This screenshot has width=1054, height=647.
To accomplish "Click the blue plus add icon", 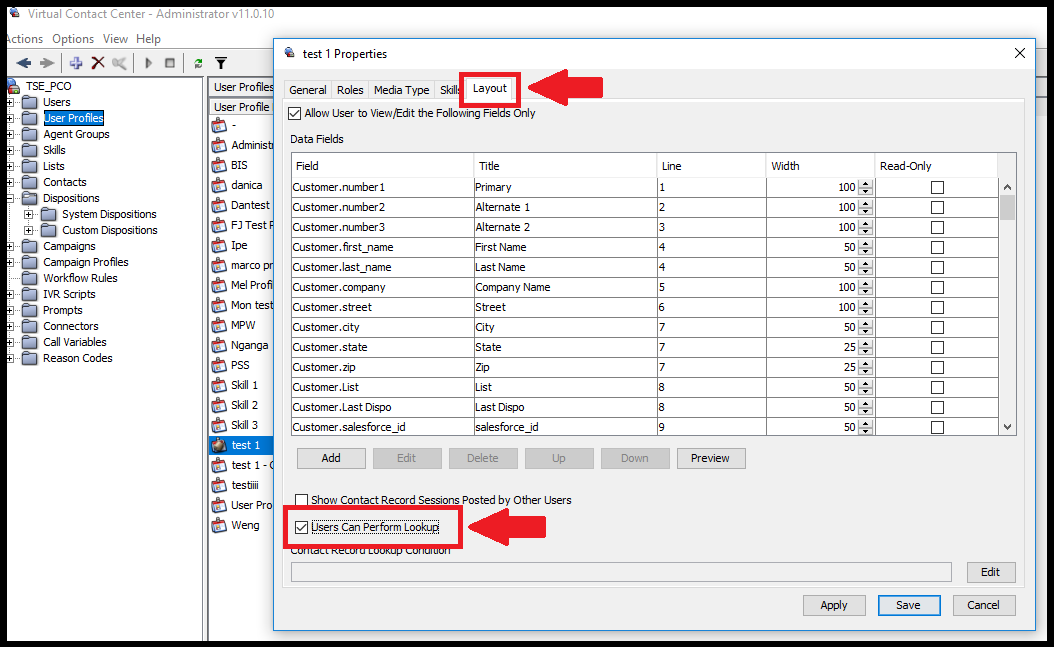I will (x=76, y=63).
